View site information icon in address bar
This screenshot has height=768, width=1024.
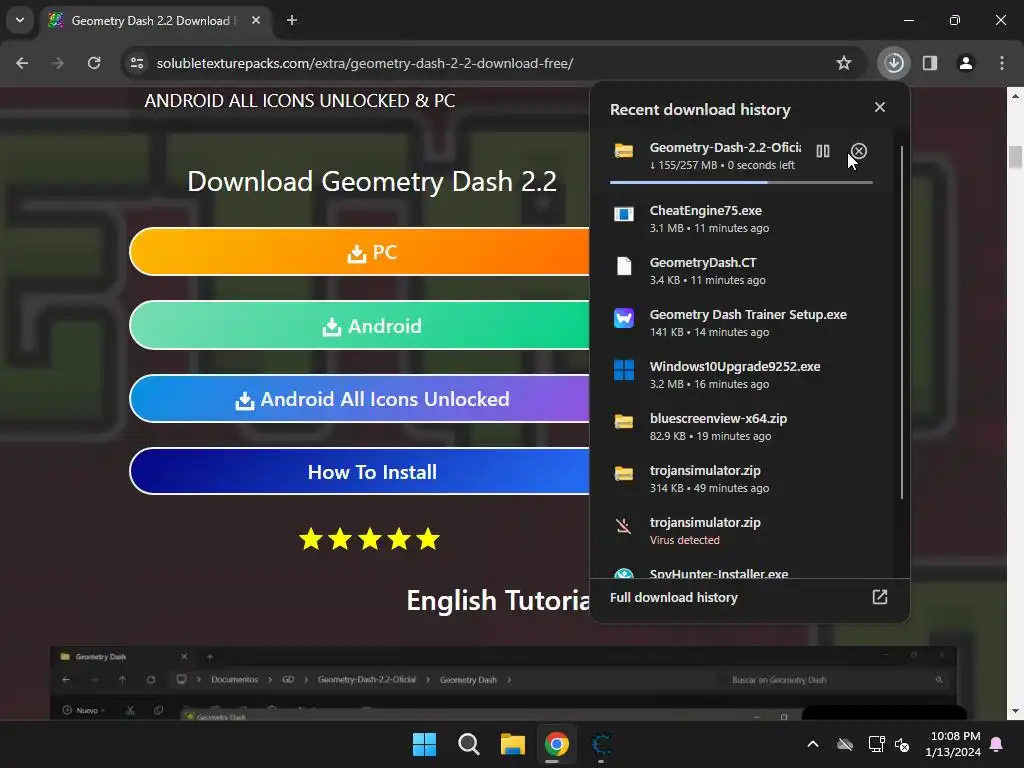[x=137, y=63]
